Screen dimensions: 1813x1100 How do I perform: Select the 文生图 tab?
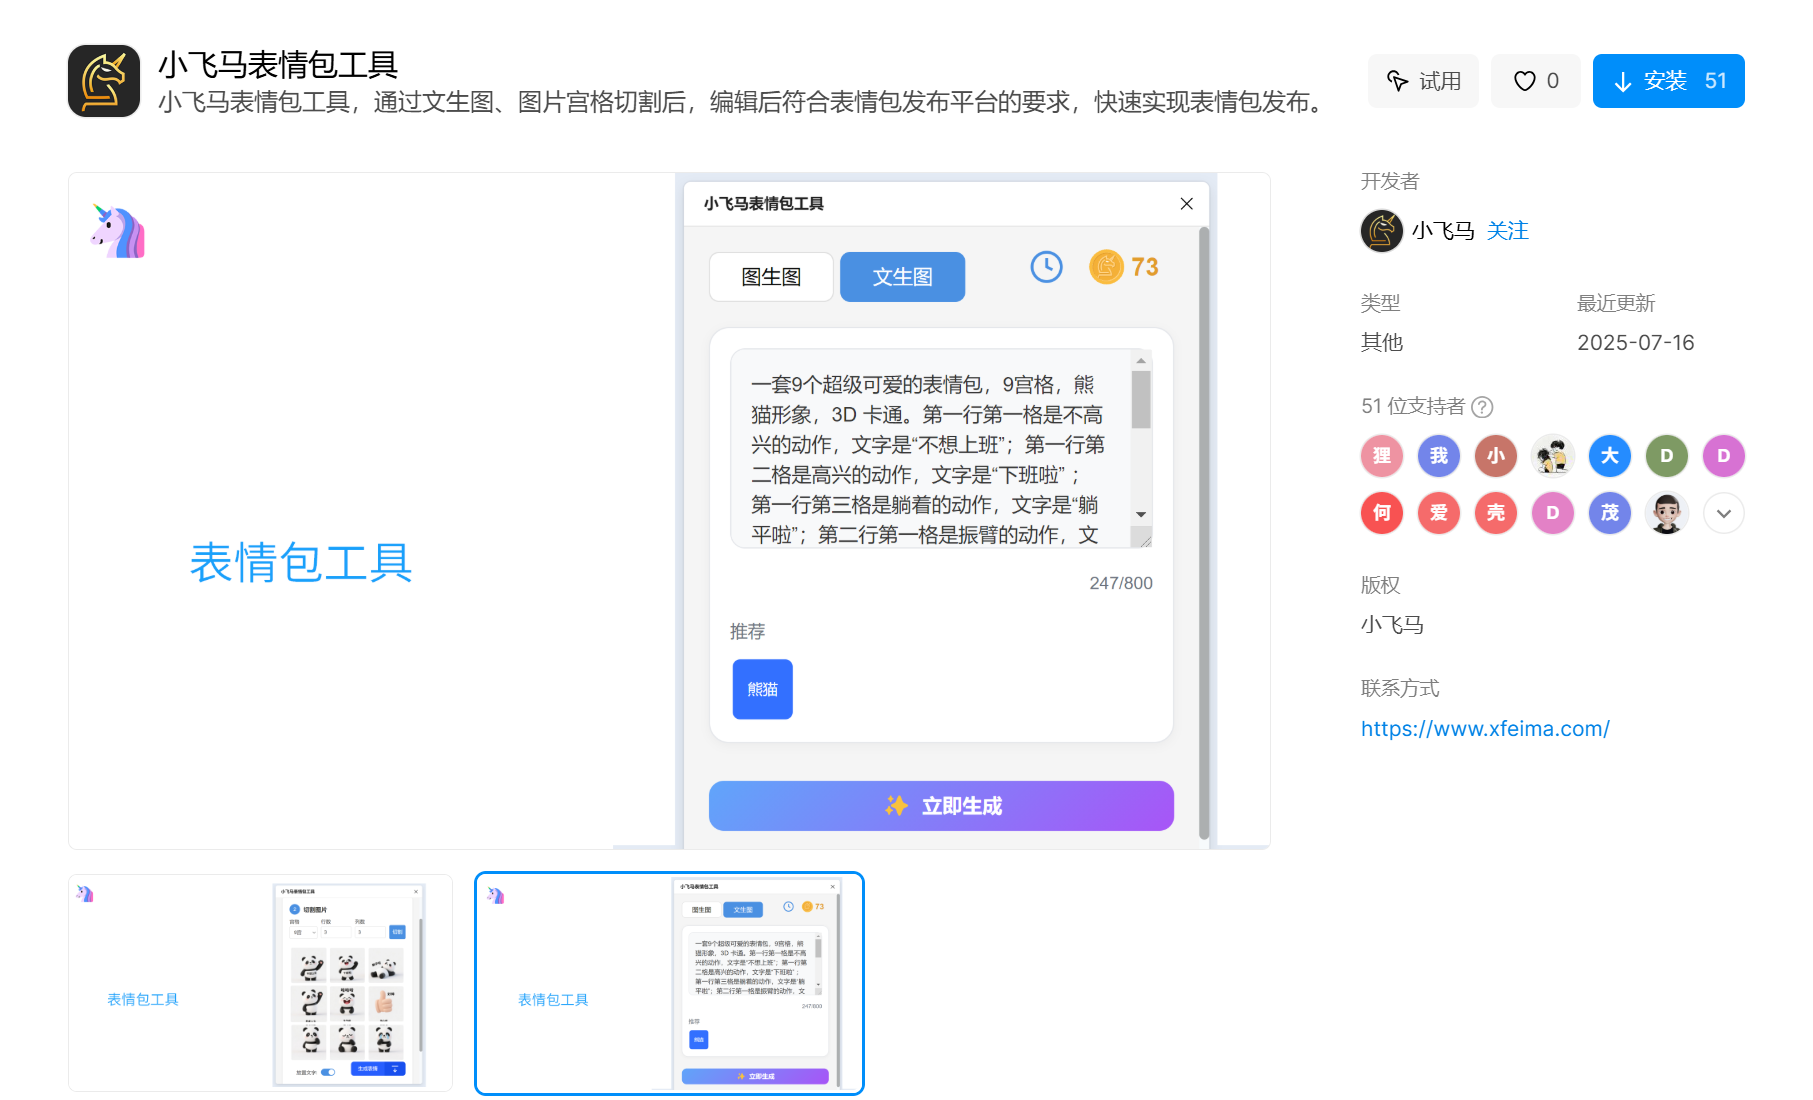902,277
